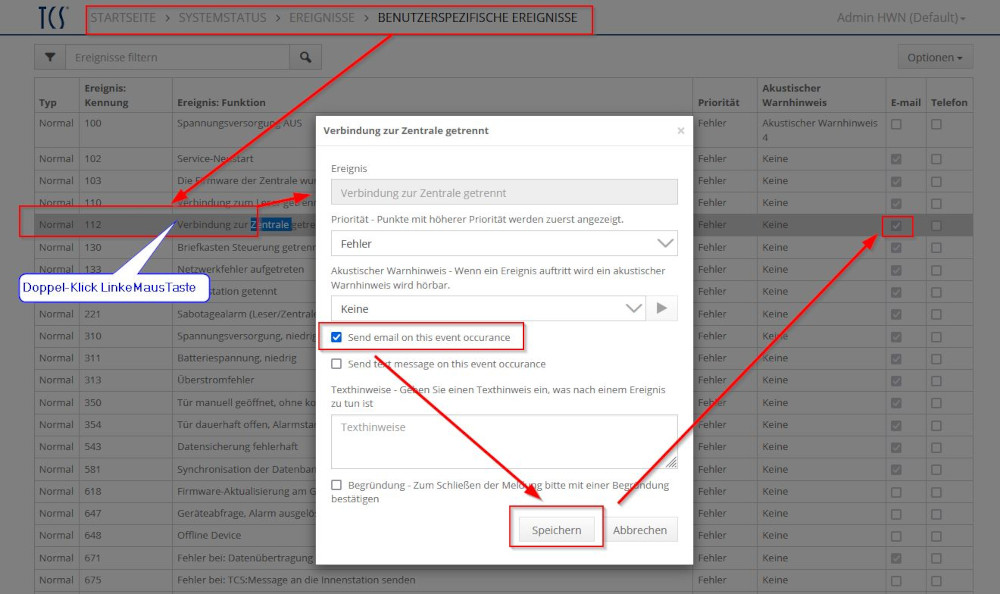This screenshot has width=1000, height=594.
Task: Click into the Texthinweise text area
Action: 504,442
